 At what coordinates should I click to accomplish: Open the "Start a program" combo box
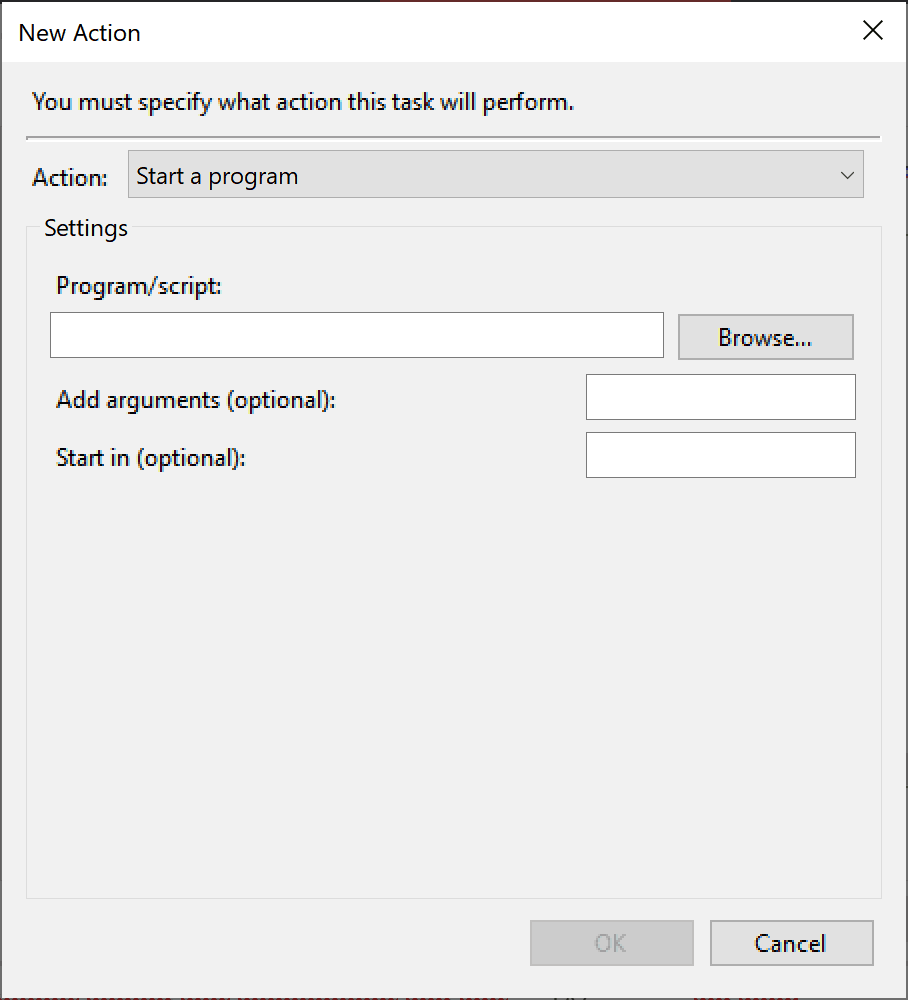click(495, 174)
